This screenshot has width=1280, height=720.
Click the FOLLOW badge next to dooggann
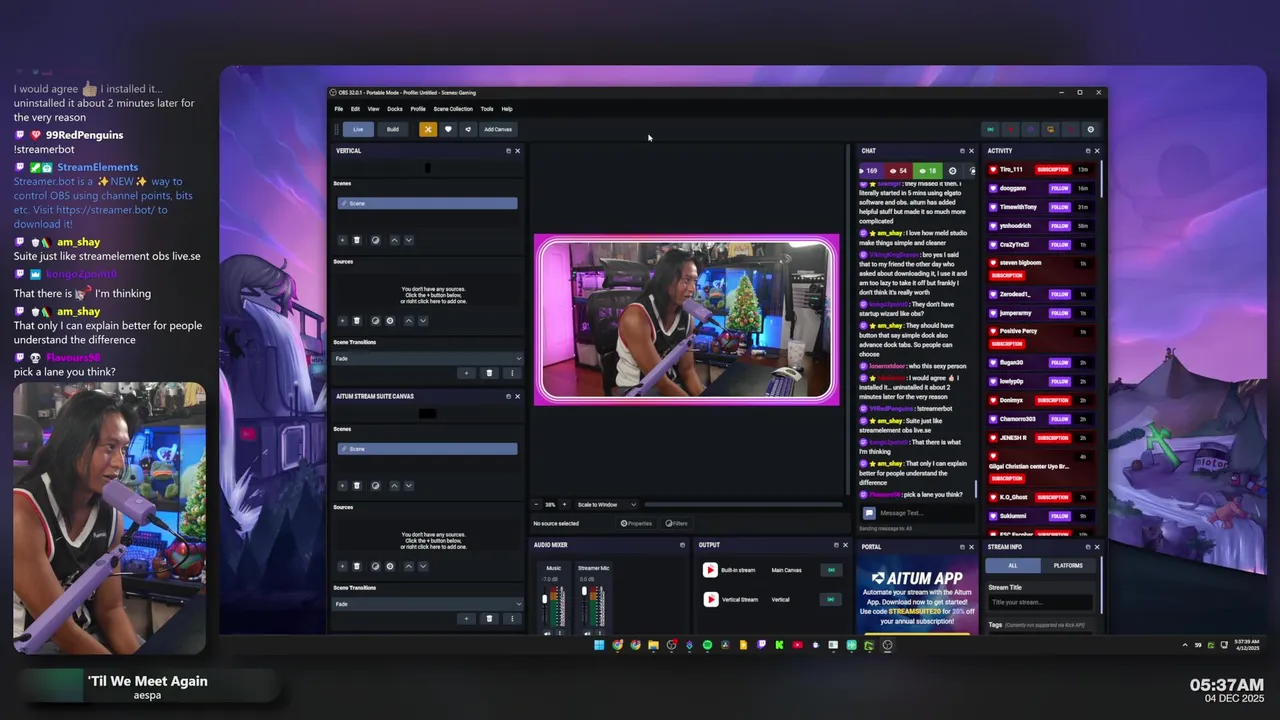[1059, 188]
